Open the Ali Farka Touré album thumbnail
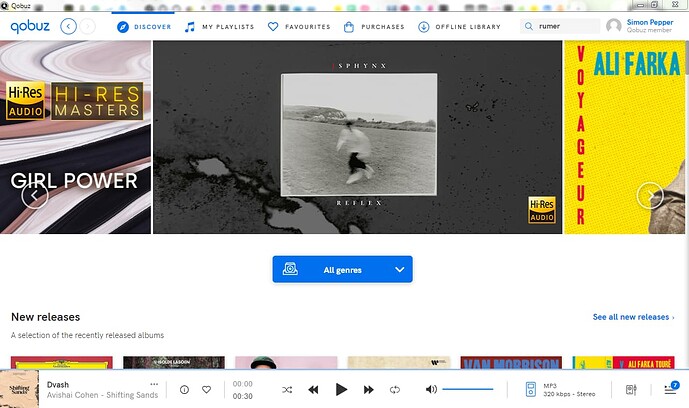The height and width of the screenshot is (408, 689). [624, 363]
